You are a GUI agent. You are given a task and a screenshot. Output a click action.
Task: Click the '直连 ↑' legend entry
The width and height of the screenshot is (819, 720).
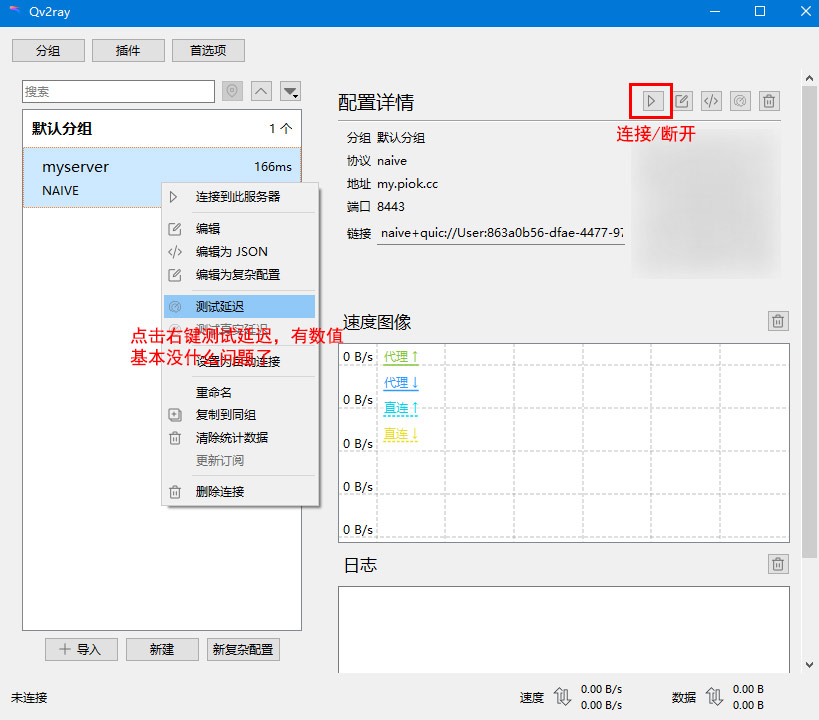click(401, 408)
